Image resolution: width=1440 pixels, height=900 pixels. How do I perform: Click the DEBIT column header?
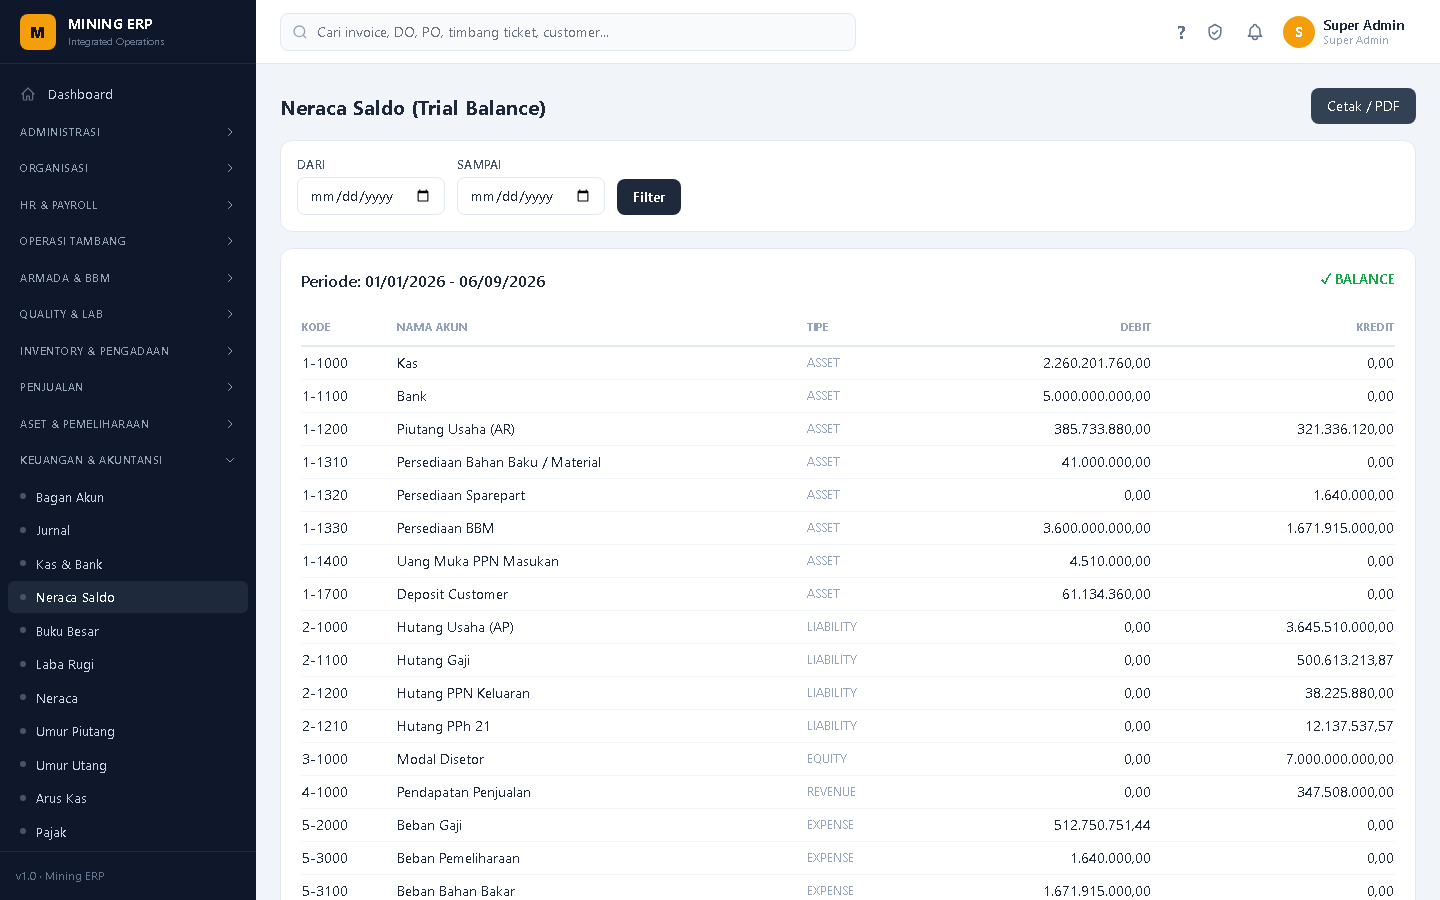(1135, 327)
